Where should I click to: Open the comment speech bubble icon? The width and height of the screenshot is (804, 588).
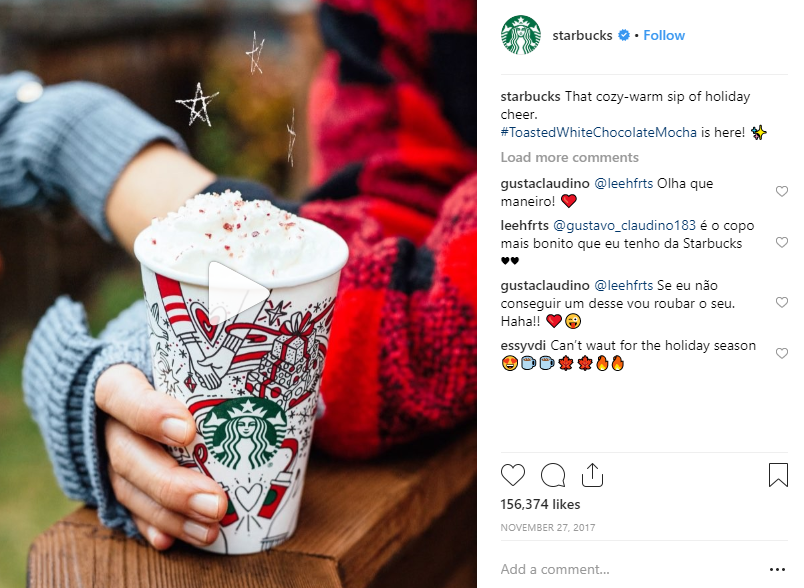pyautogui.click(x=553, y=475)
